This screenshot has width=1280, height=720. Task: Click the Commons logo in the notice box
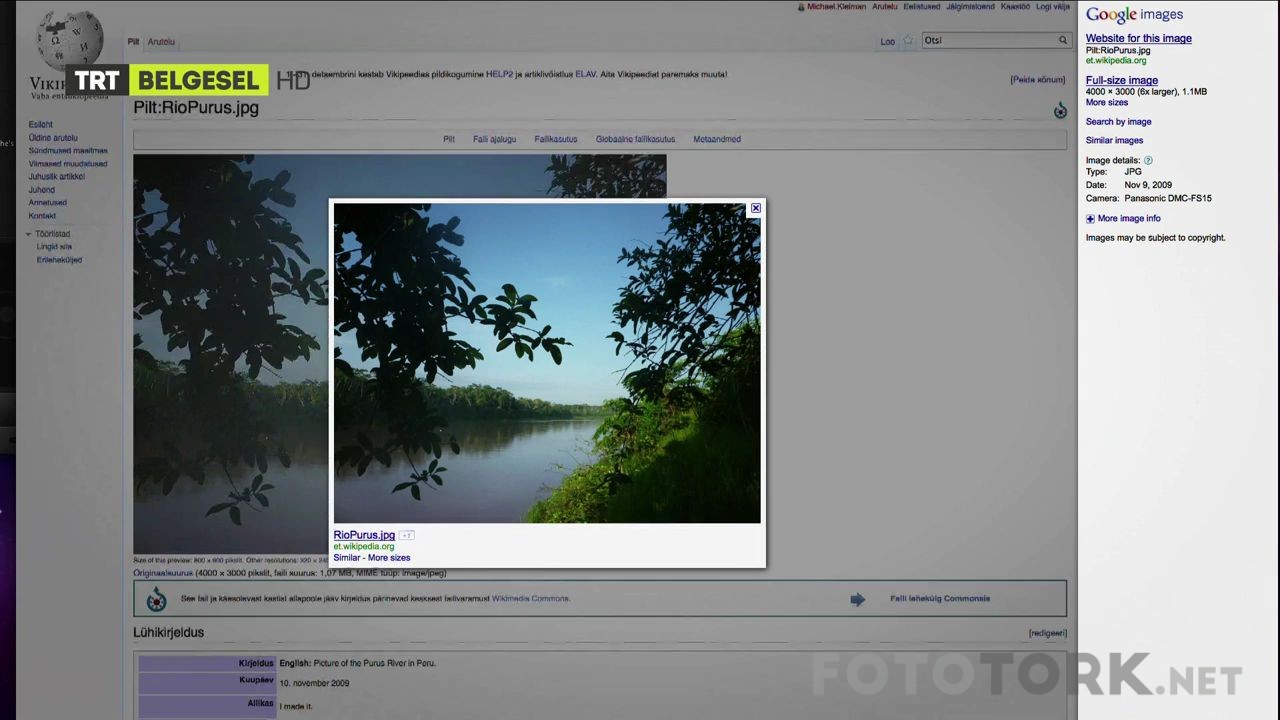pos(157,599)
